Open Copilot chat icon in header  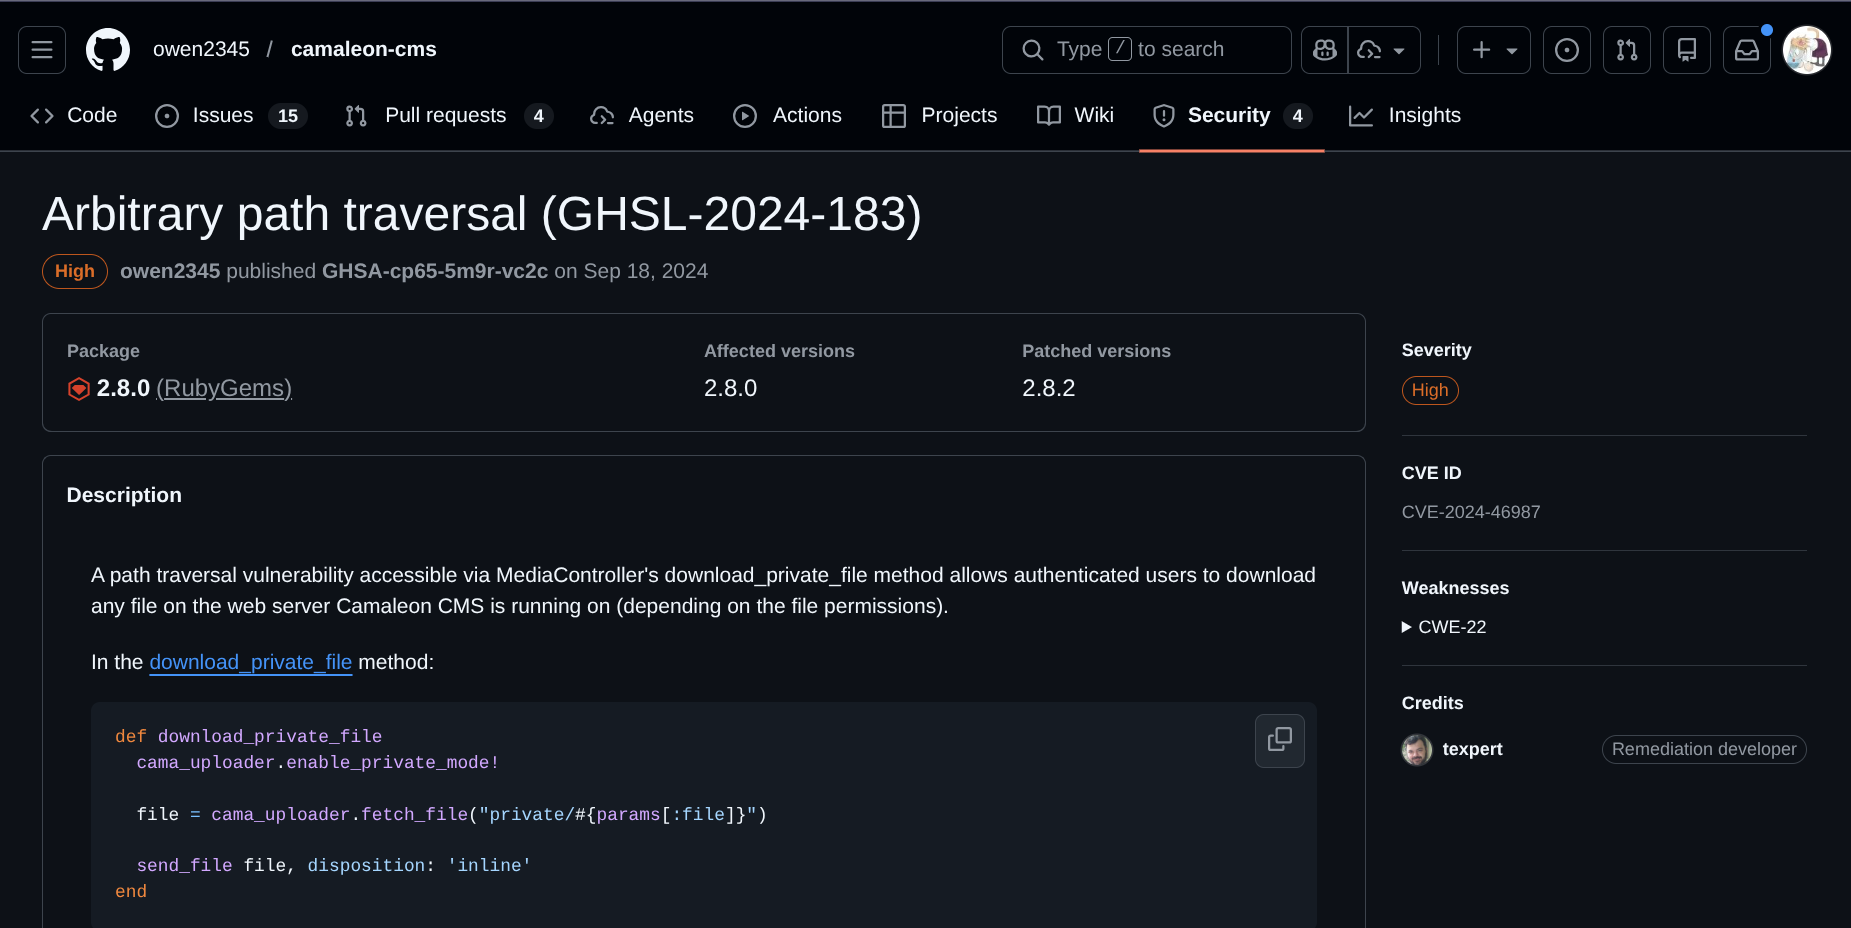(1325, 50)
